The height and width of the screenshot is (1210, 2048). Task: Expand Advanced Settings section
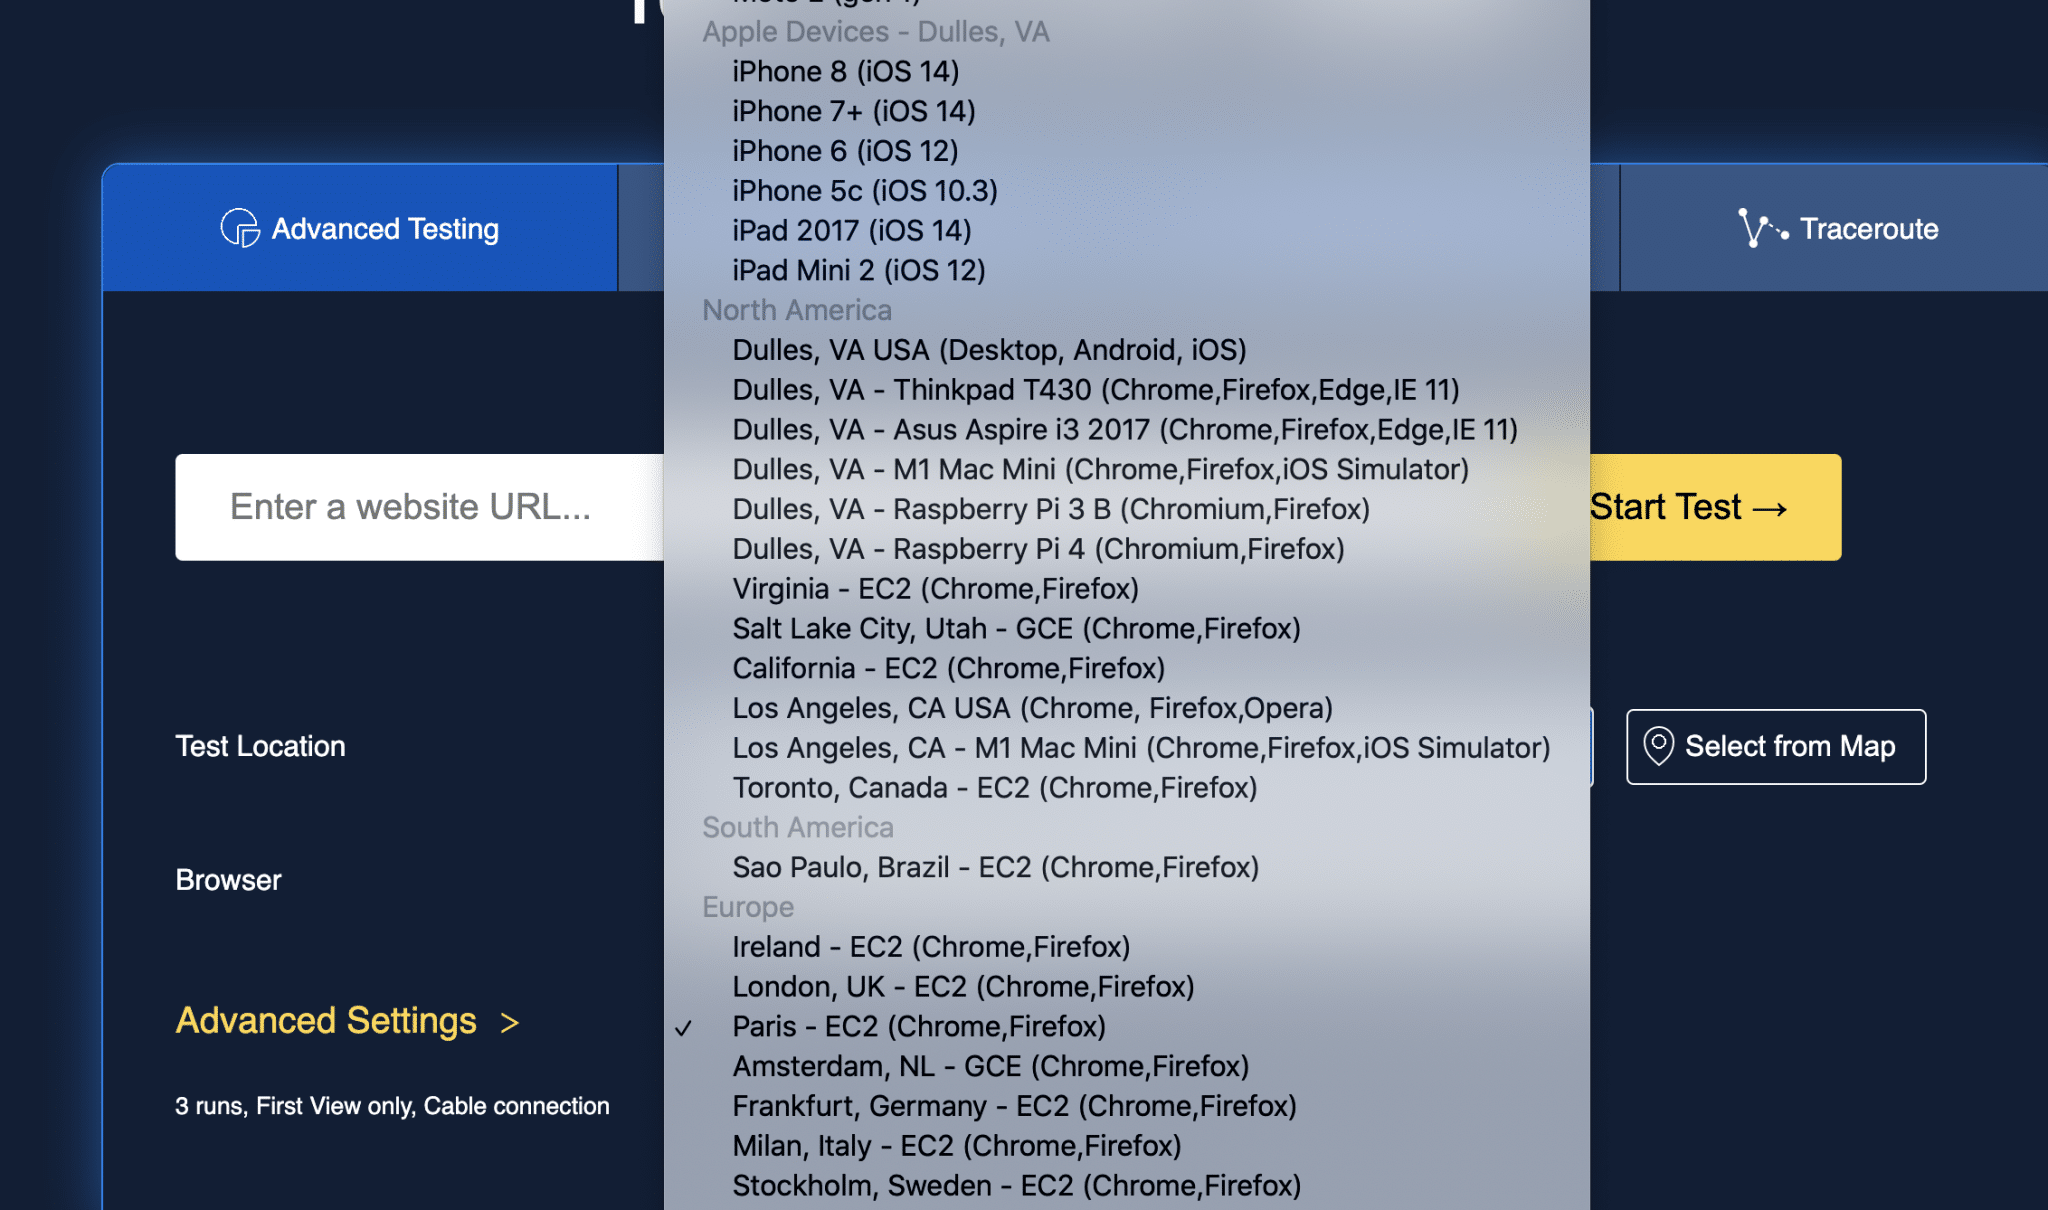[x=347, y=1021]
